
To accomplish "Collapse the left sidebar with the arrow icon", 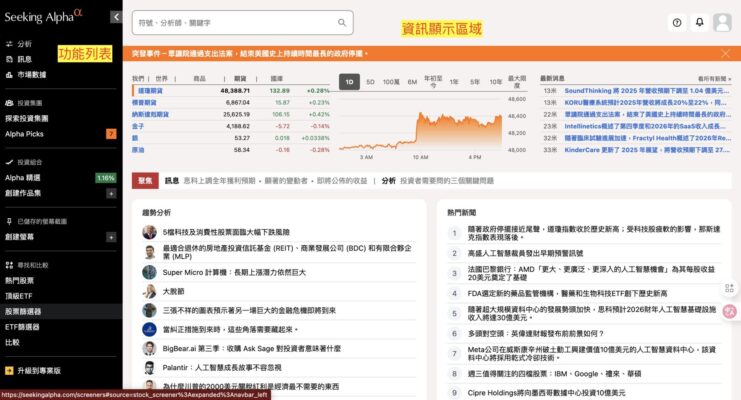I will point(116,18).
